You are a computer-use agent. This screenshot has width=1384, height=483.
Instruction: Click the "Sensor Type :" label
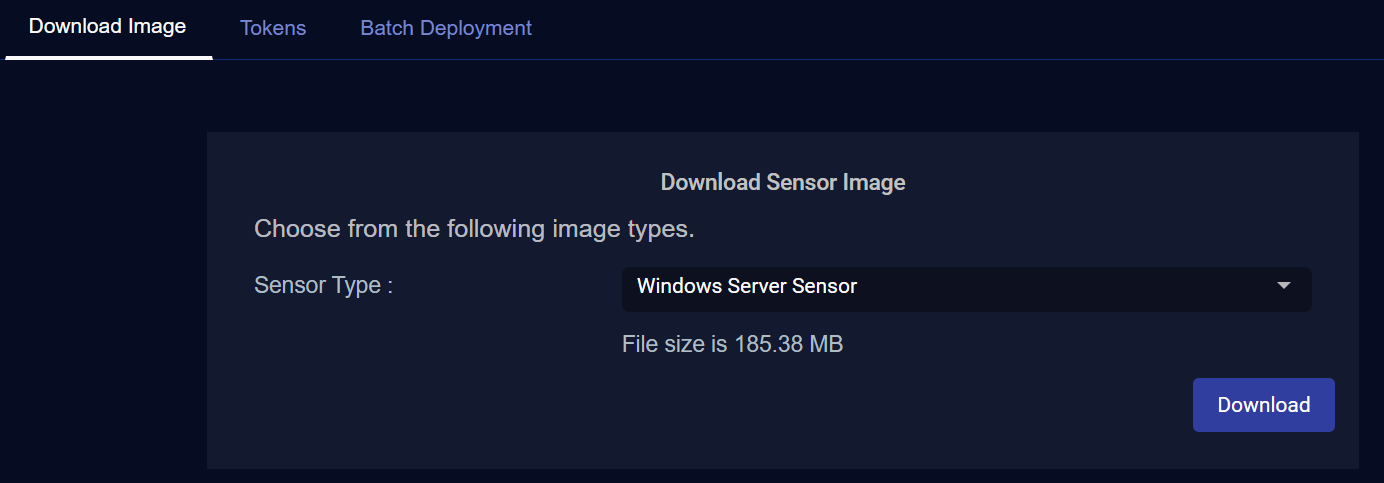click(x=324, y=285)
